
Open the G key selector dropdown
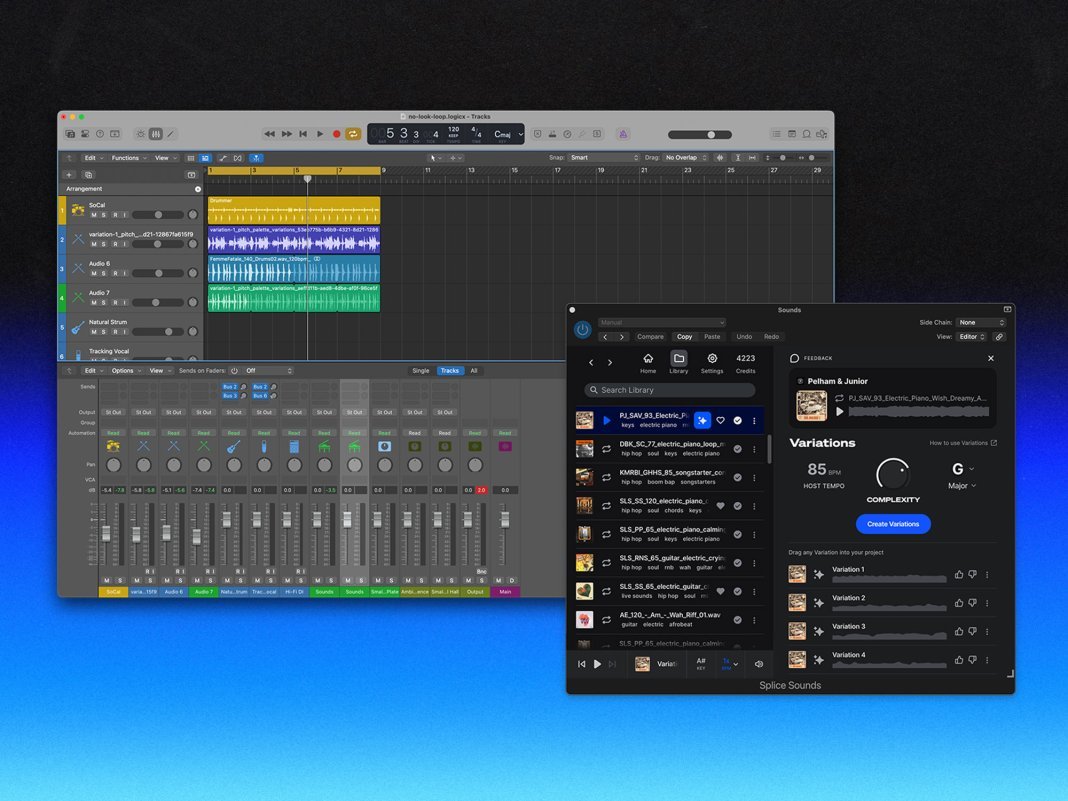[962, 469]
